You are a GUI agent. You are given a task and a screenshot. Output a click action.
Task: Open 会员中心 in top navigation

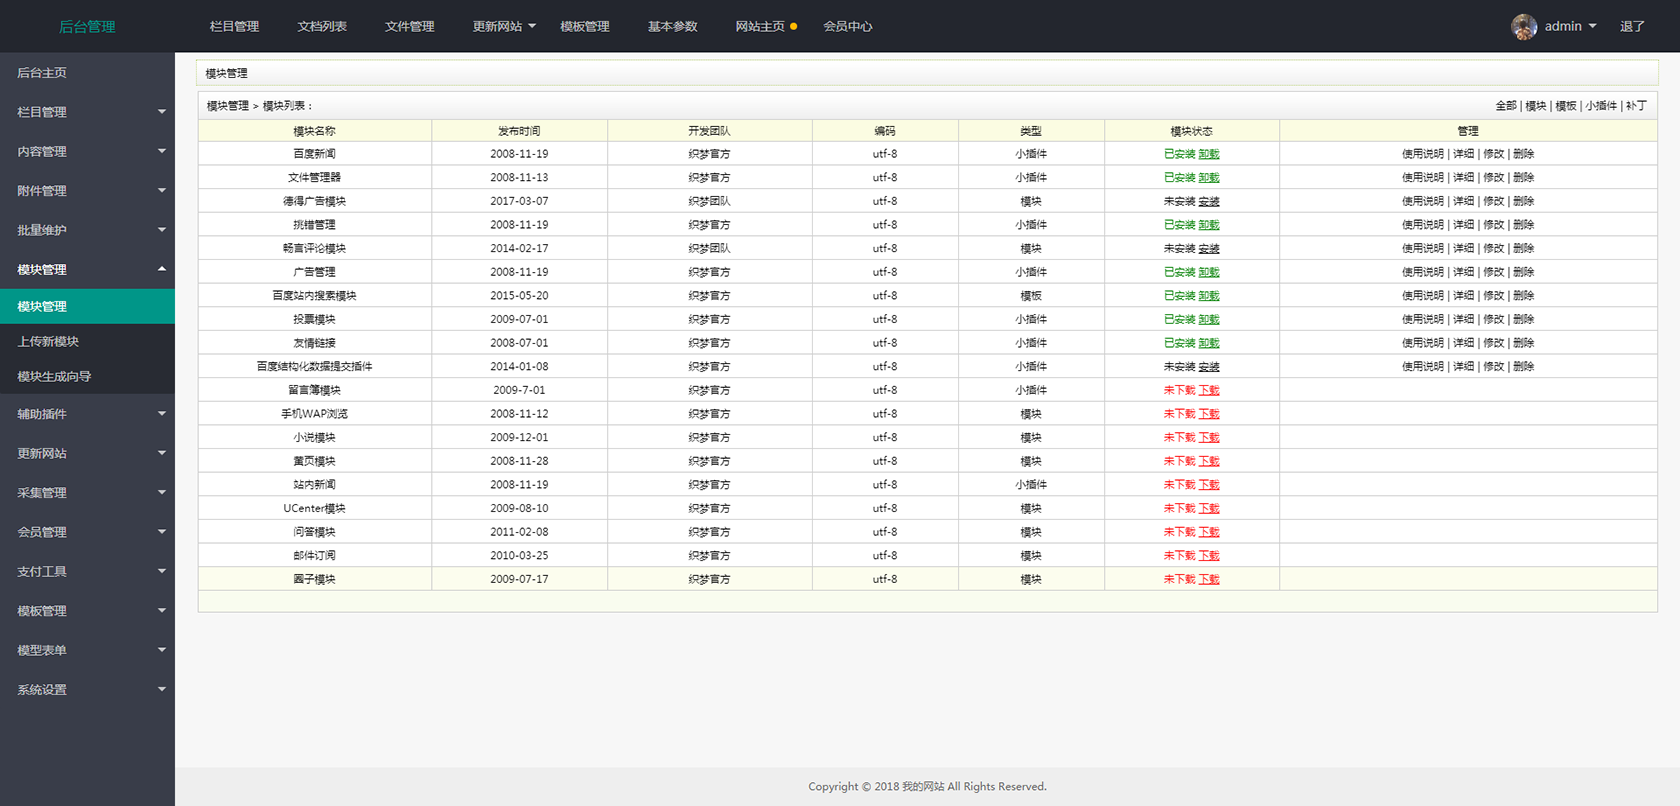[x=848, y=27]
